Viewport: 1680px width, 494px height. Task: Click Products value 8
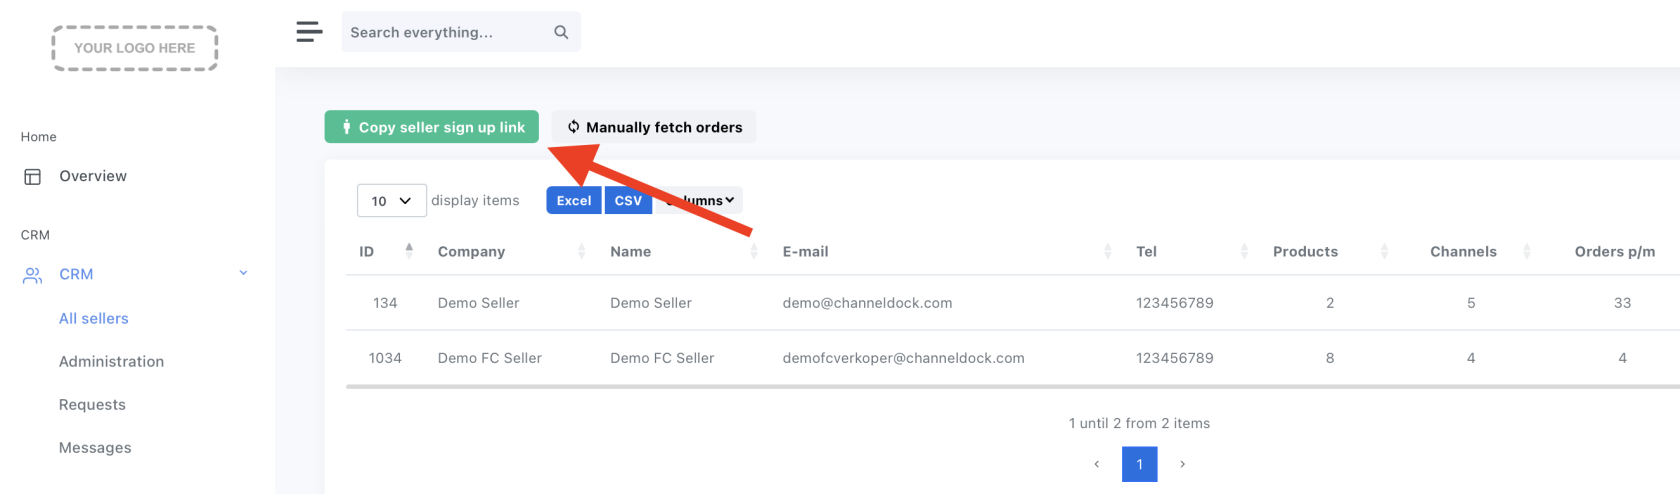tap(1330, 358)
